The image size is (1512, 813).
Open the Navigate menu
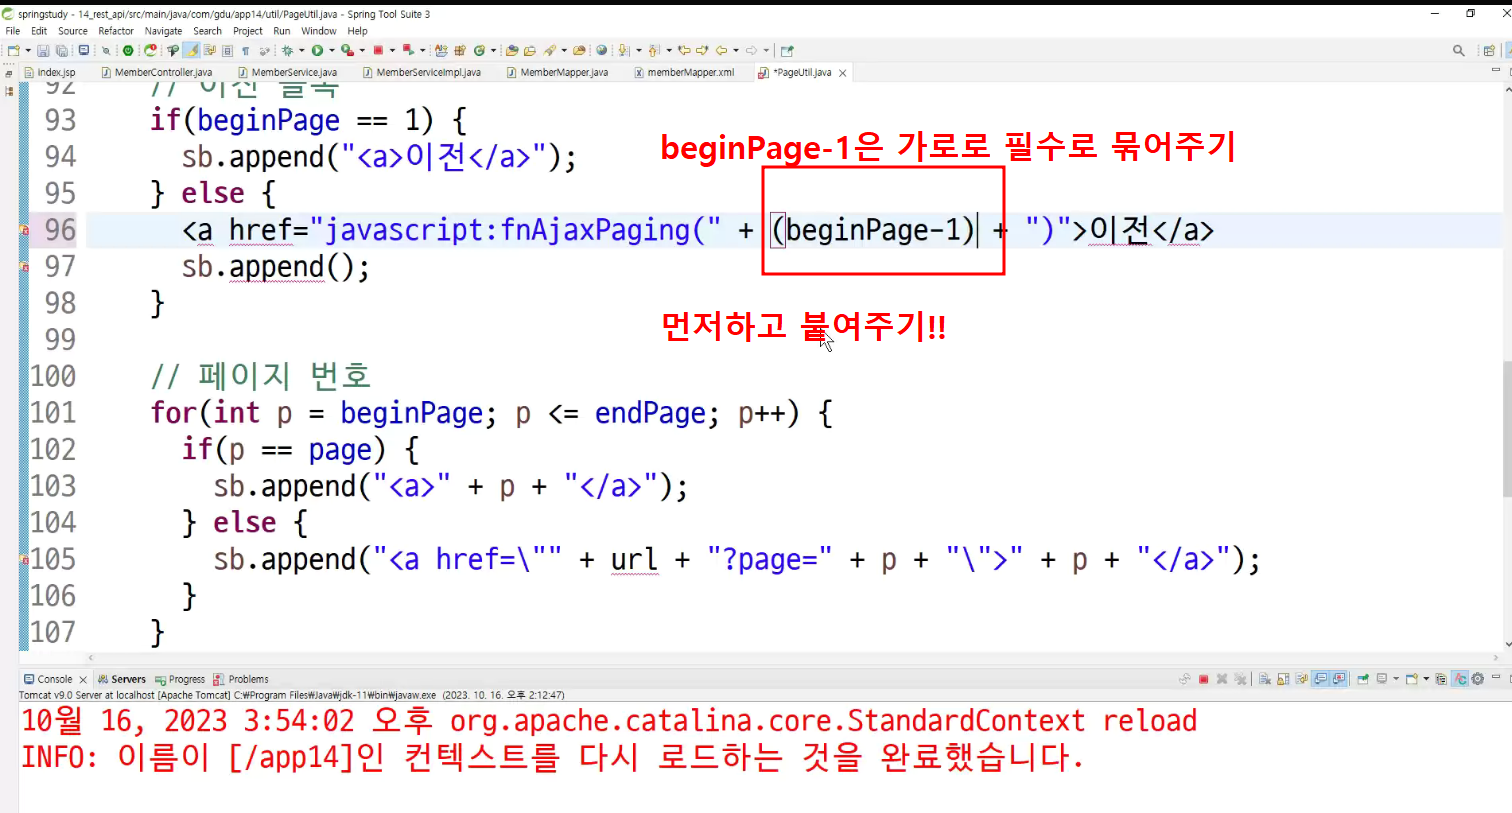(x=163, y=31)
